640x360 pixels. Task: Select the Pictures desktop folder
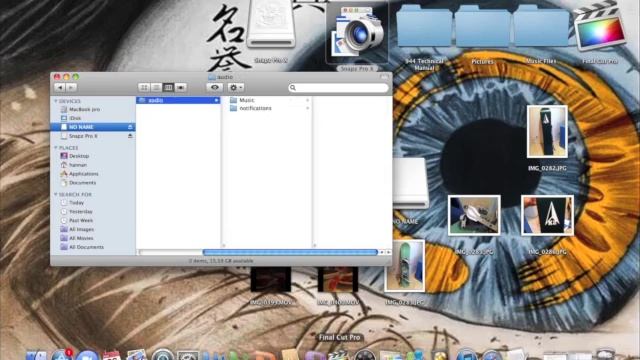(x=483, y=25)
